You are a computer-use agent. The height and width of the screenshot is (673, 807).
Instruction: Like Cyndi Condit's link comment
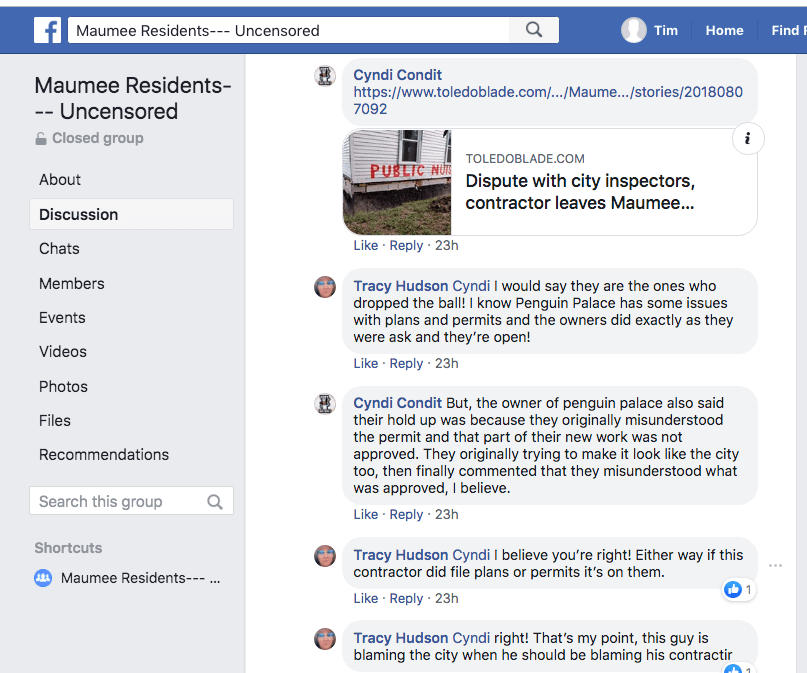click(x=365, y=245)
